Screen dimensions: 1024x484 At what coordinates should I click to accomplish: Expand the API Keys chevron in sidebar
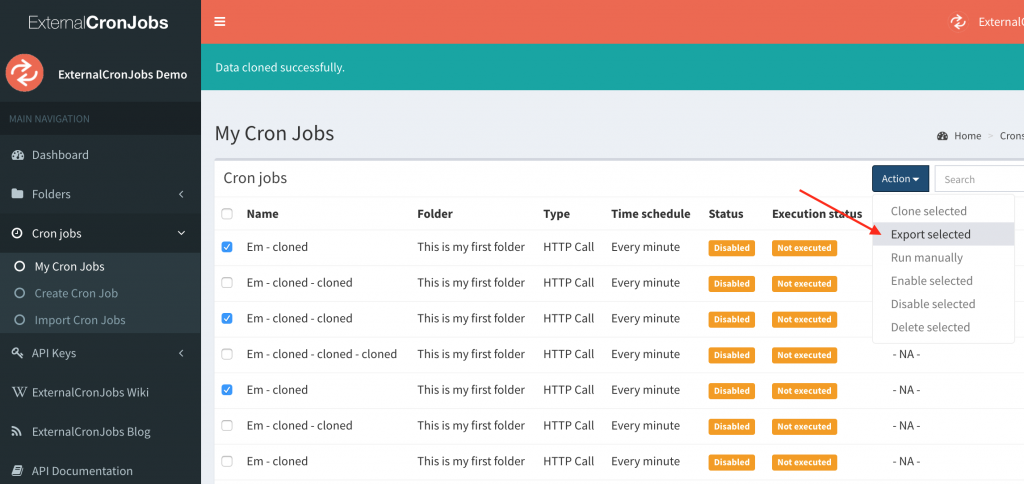pos(181,353)
